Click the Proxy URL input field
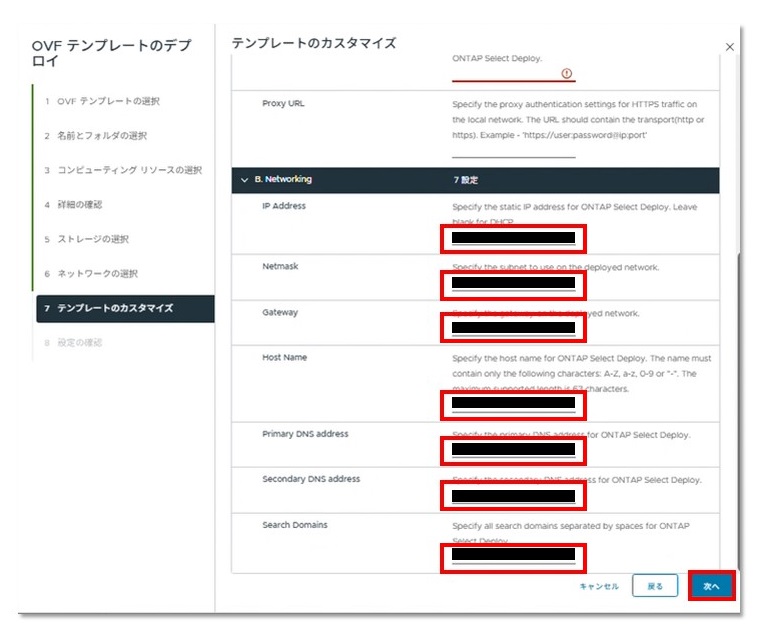This screenshot has width=768, height=634. (x=513, y=150)
